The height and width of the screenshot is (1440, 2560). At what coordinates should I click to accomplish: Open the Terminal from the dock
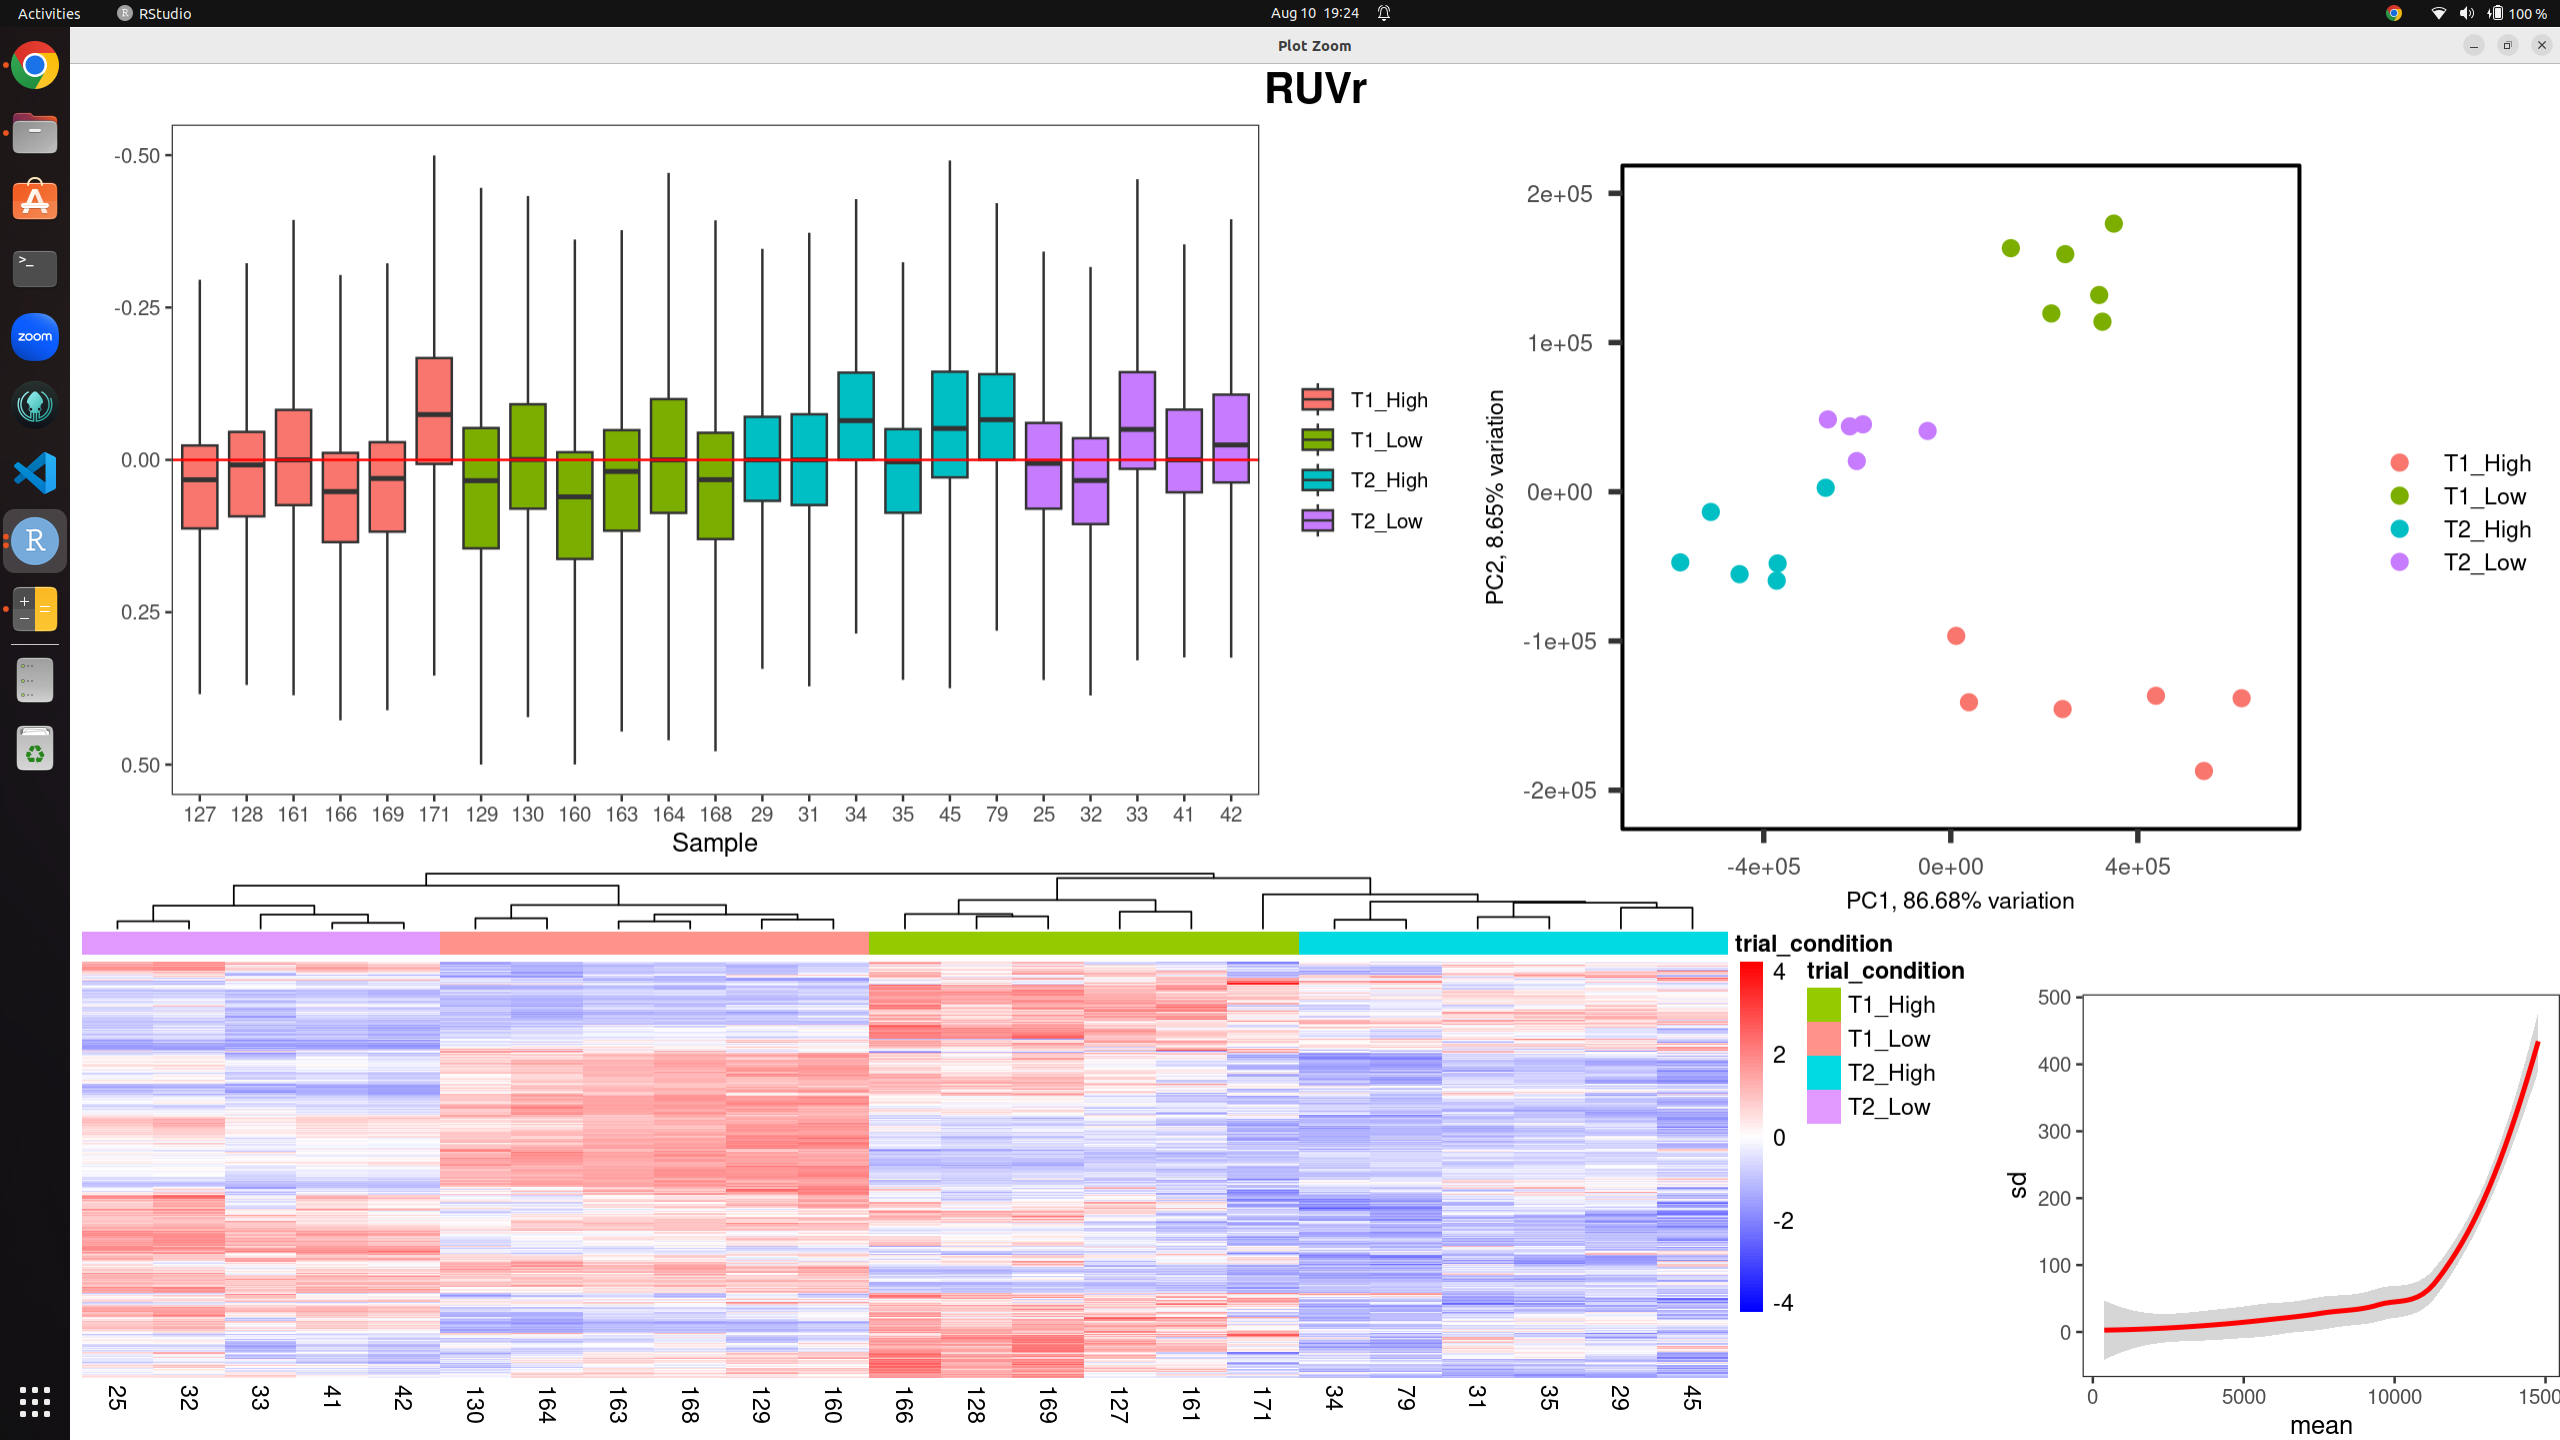35,268
